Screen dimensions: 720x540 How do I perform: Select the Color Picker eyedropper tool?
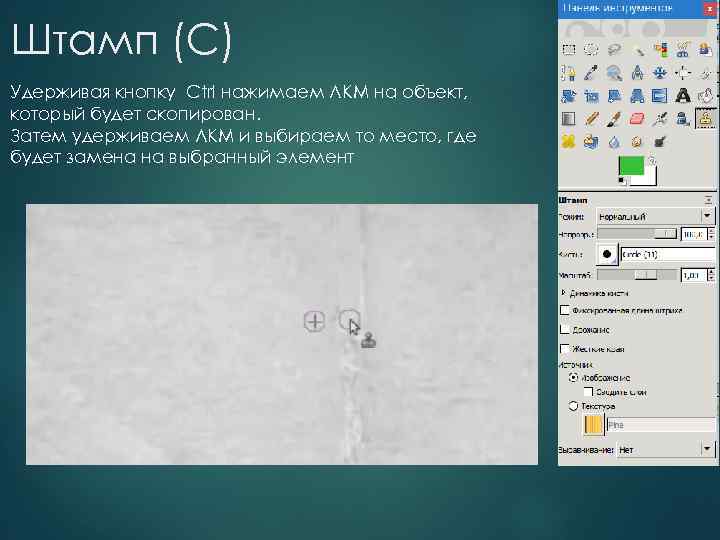[591, 73]
